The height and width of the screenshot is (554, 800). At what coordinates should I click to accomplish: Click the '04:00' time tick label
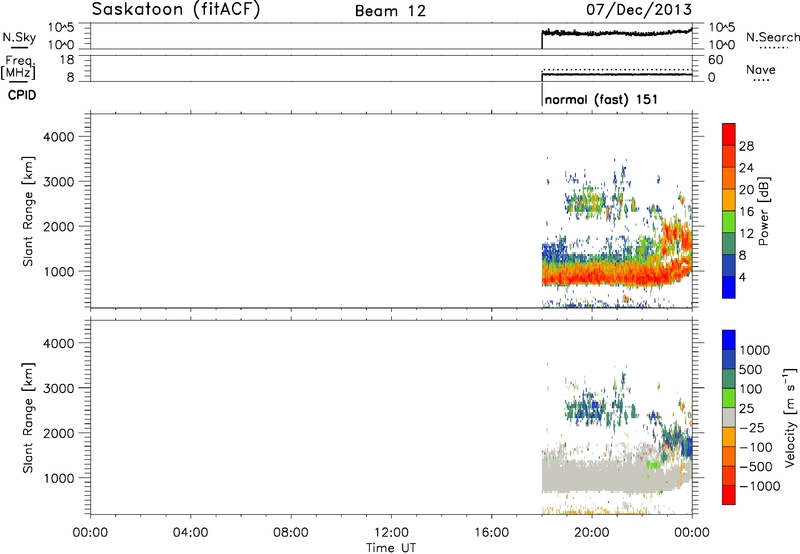click(x=191, y=533)
